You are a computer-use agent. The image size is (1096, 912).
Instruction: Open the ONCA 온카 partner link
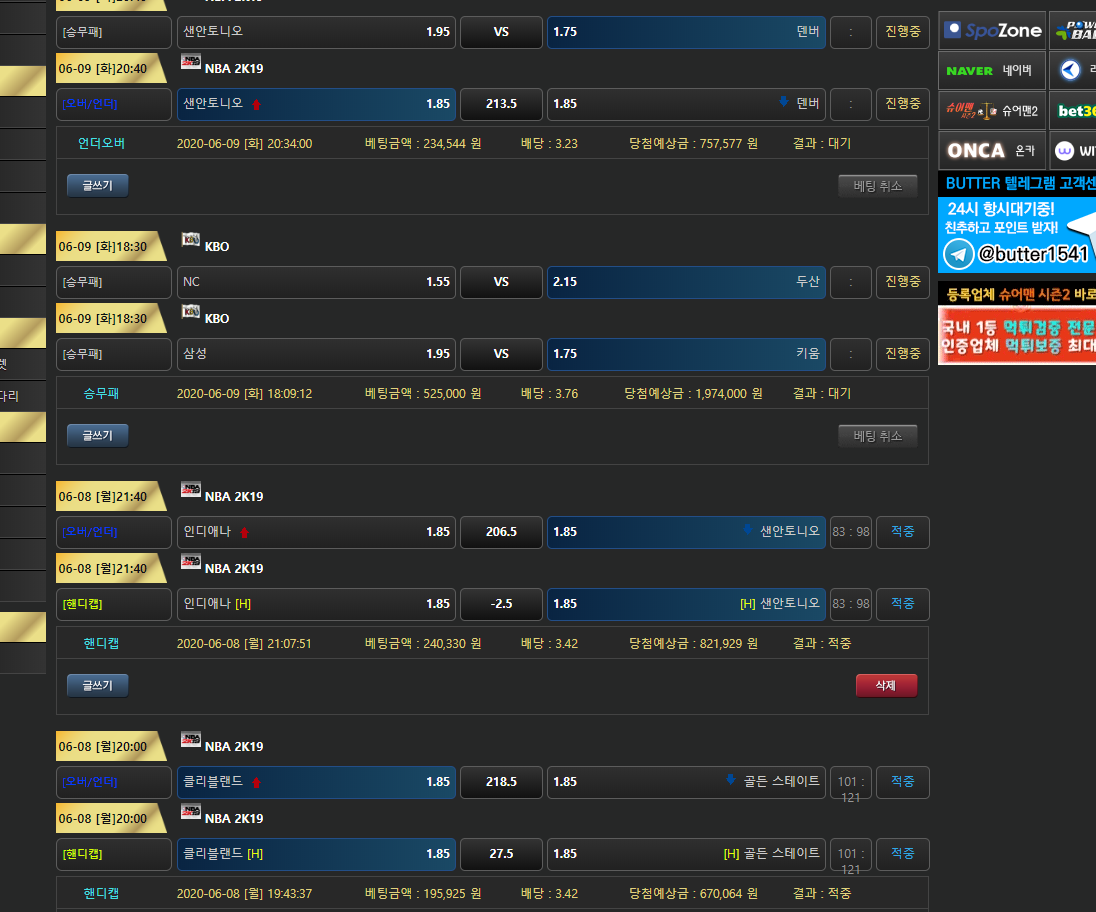click(x=992, y=151)
